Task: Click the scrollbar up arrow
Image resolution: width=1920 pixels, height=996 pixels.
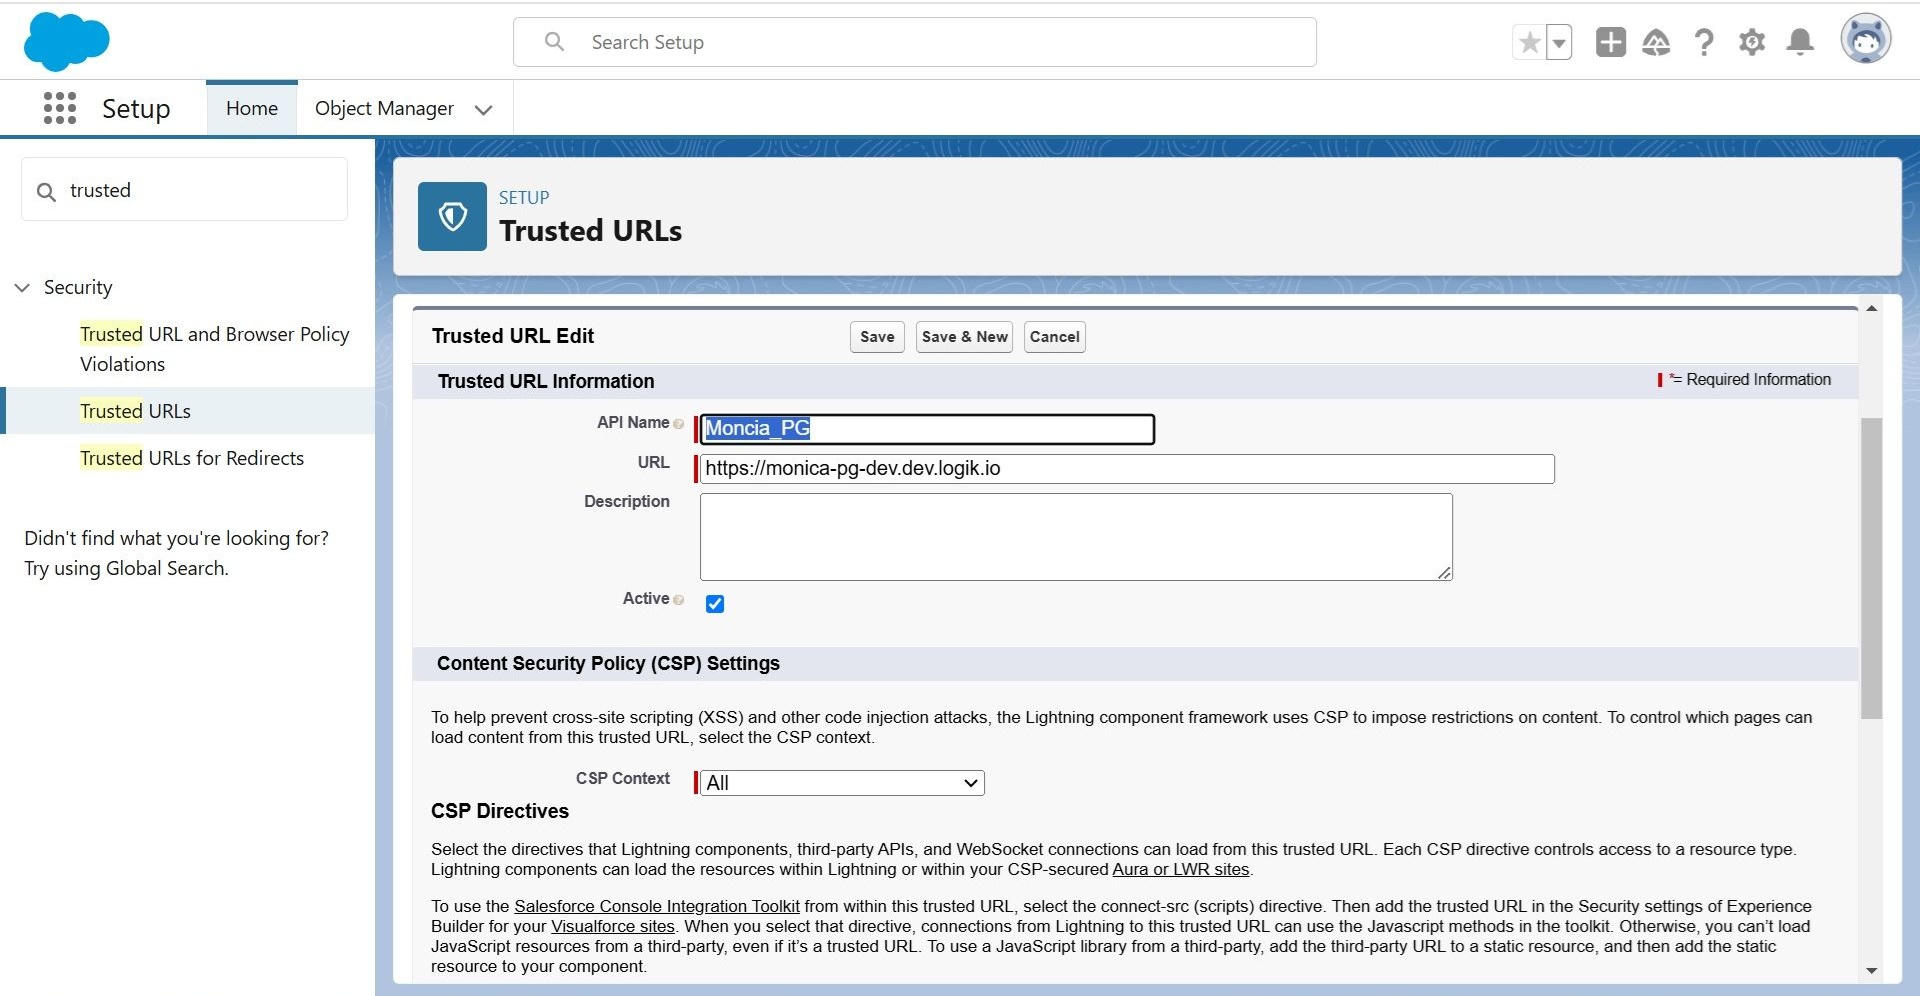Action: click(x=1871, y=308)
